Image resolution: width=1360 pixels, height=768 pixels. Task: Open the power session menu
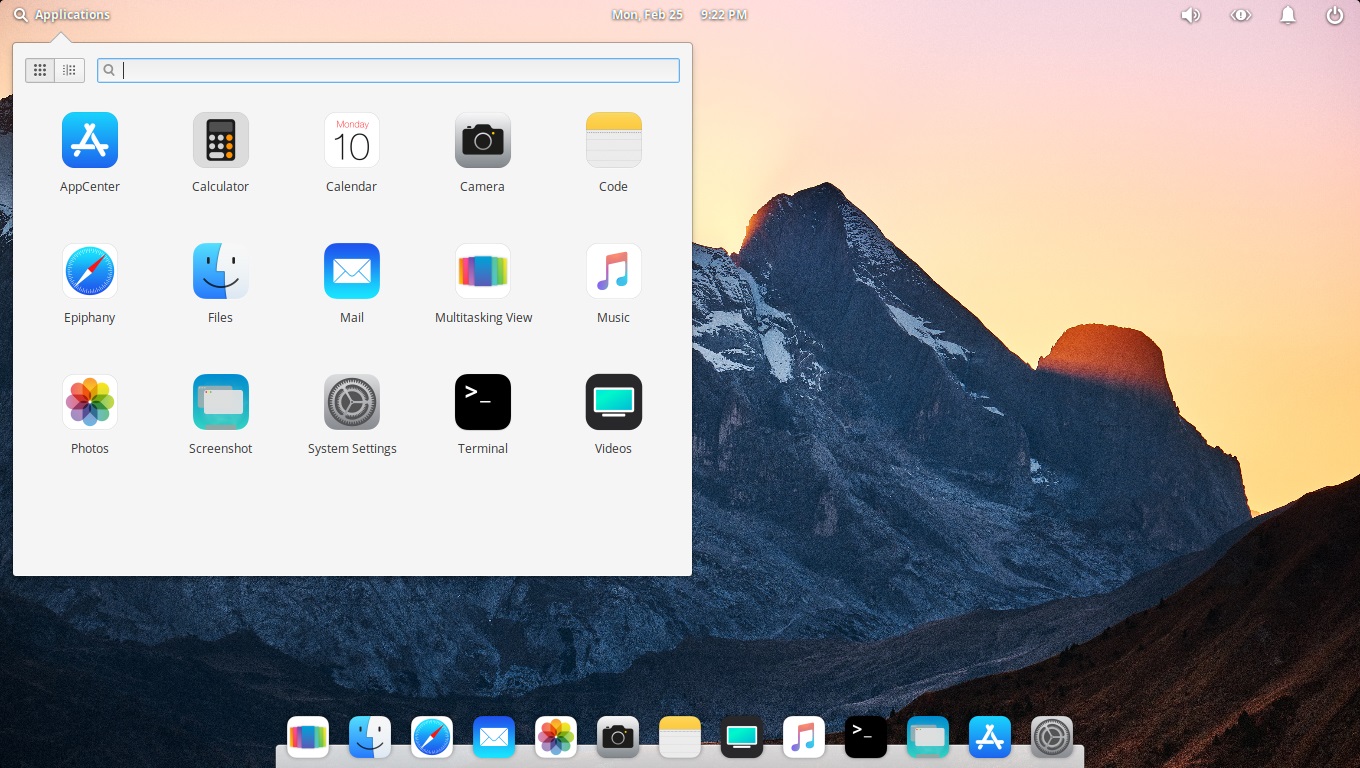pyautogui.click(x=1334, y=15)
